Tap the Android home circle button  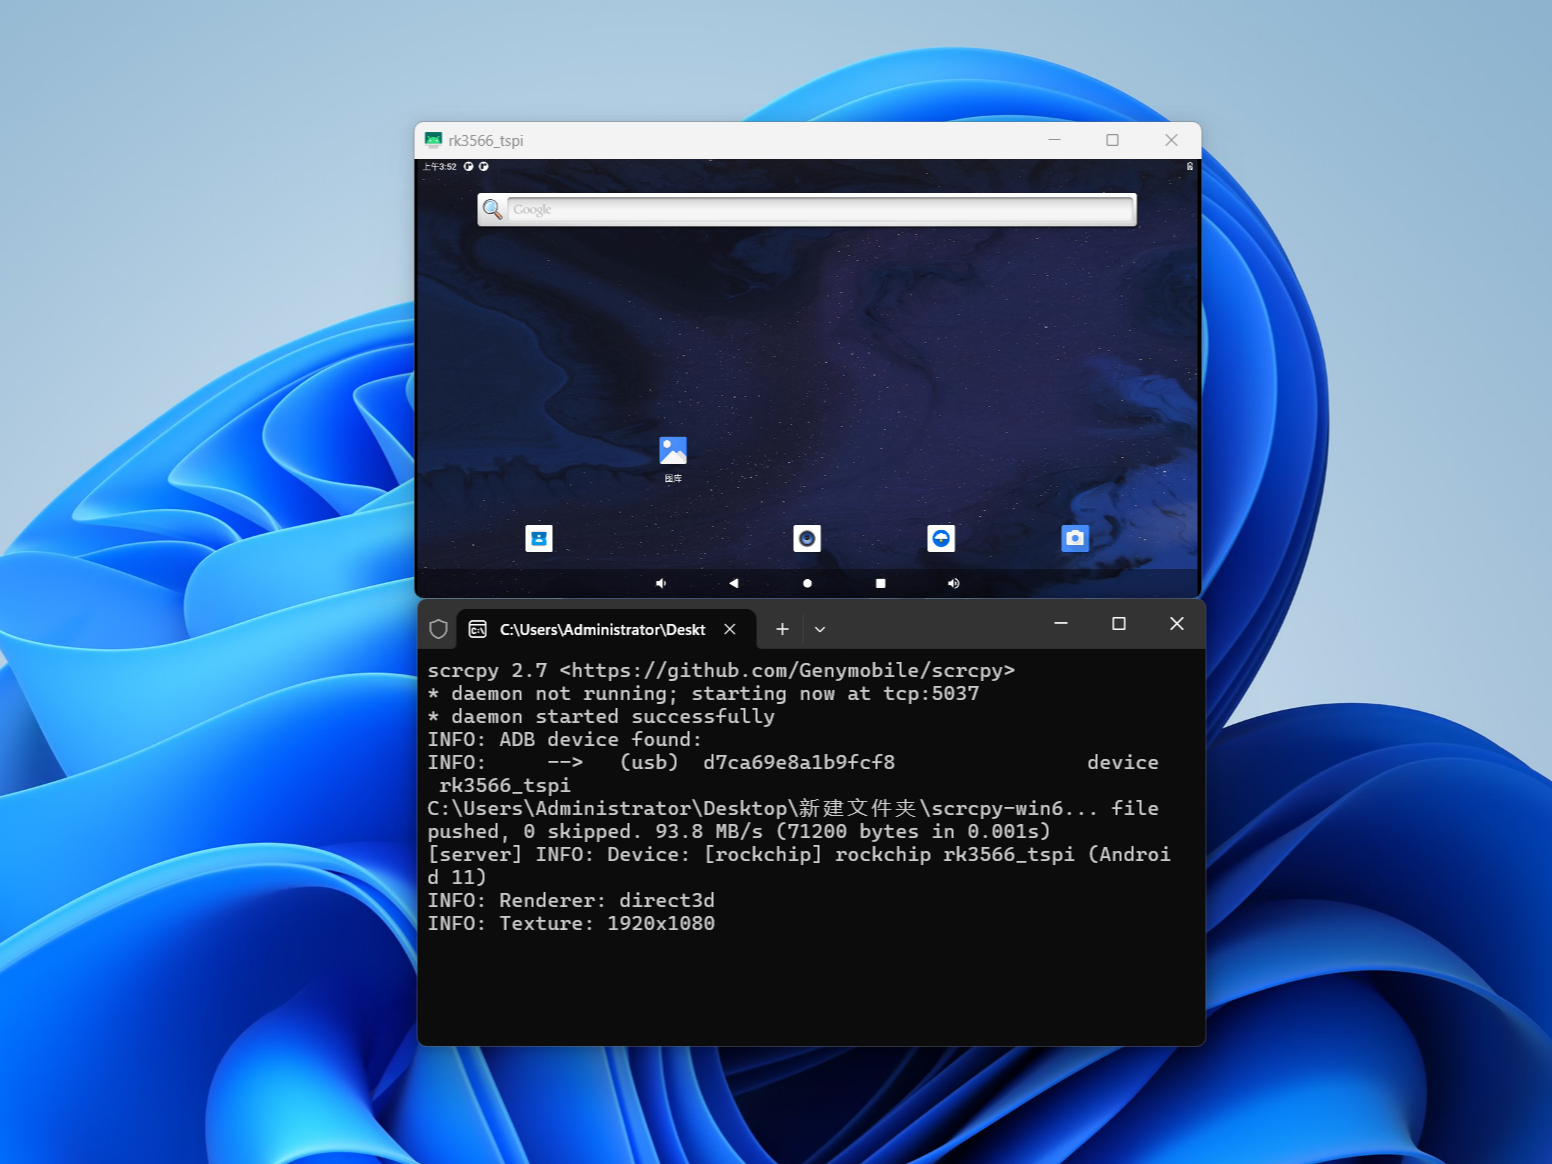[807, 583]
